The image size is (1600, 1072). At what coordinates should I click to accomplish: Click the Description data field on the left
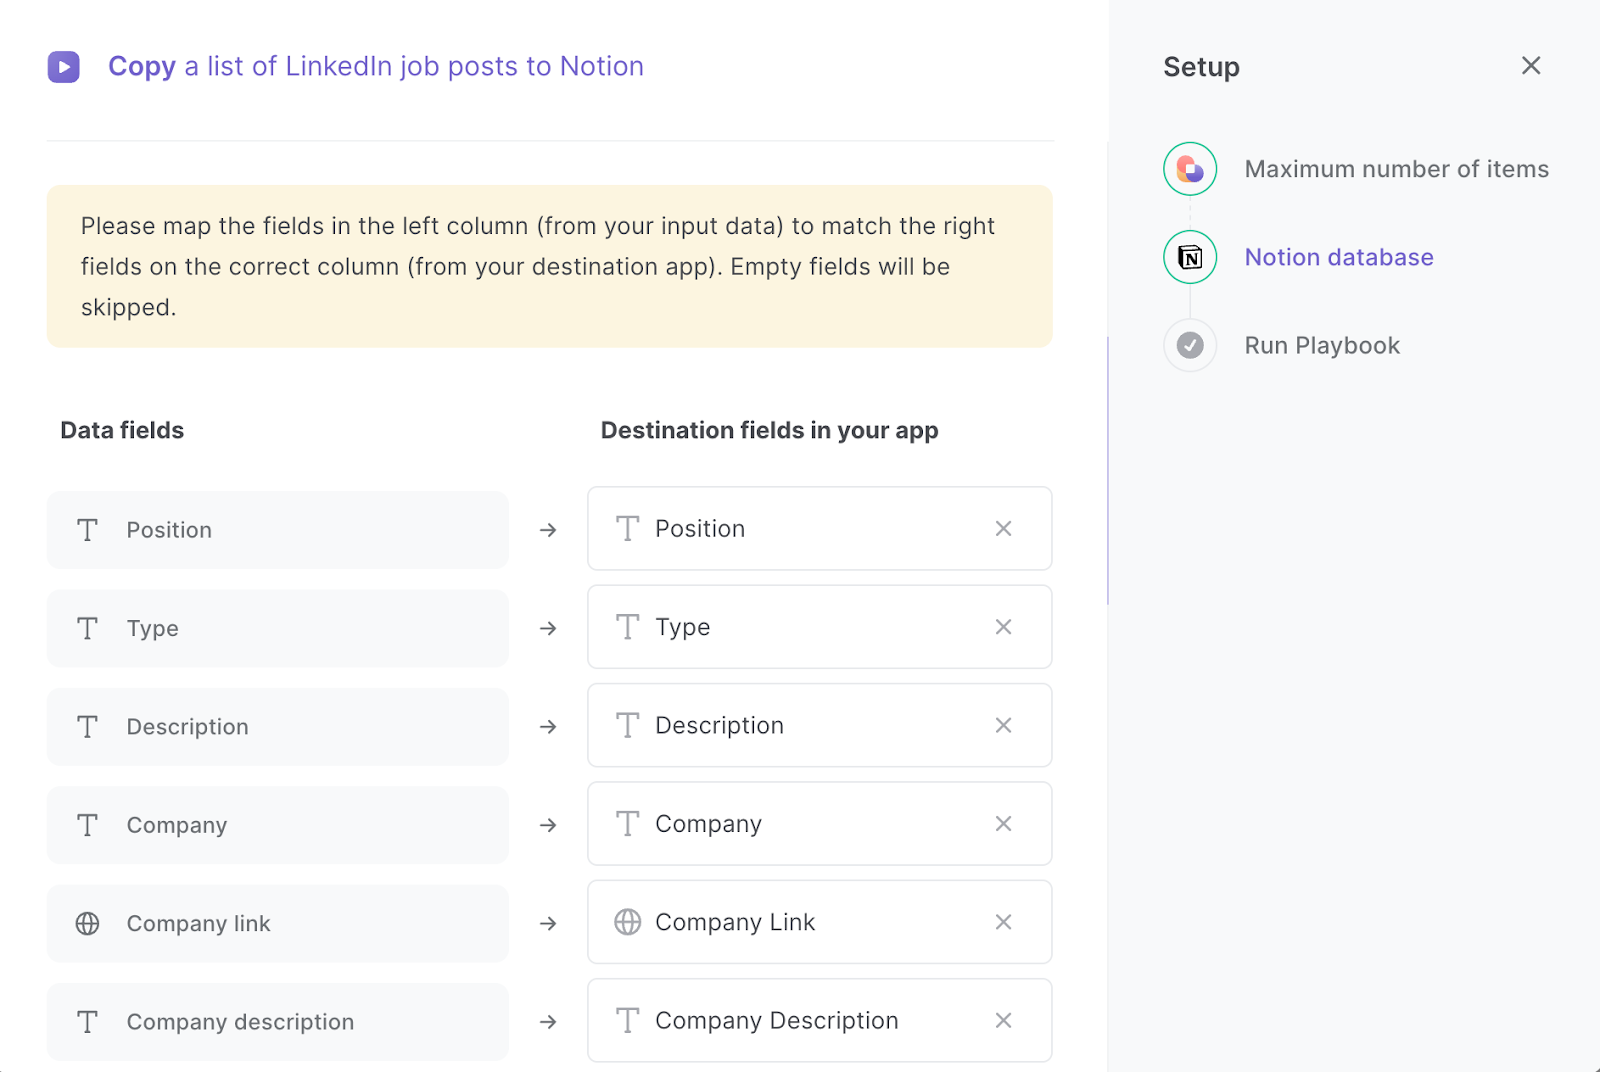point(278,727)
